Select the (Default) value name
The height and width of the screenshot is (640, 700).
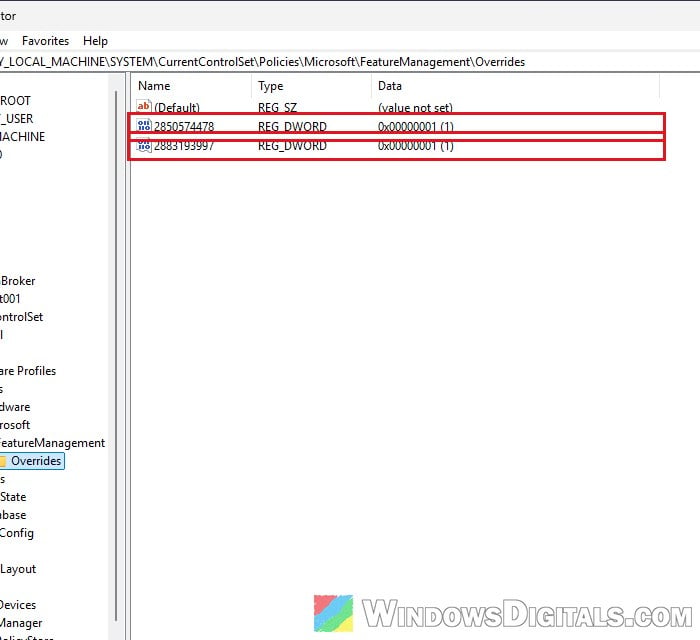(x=177, y=107)
